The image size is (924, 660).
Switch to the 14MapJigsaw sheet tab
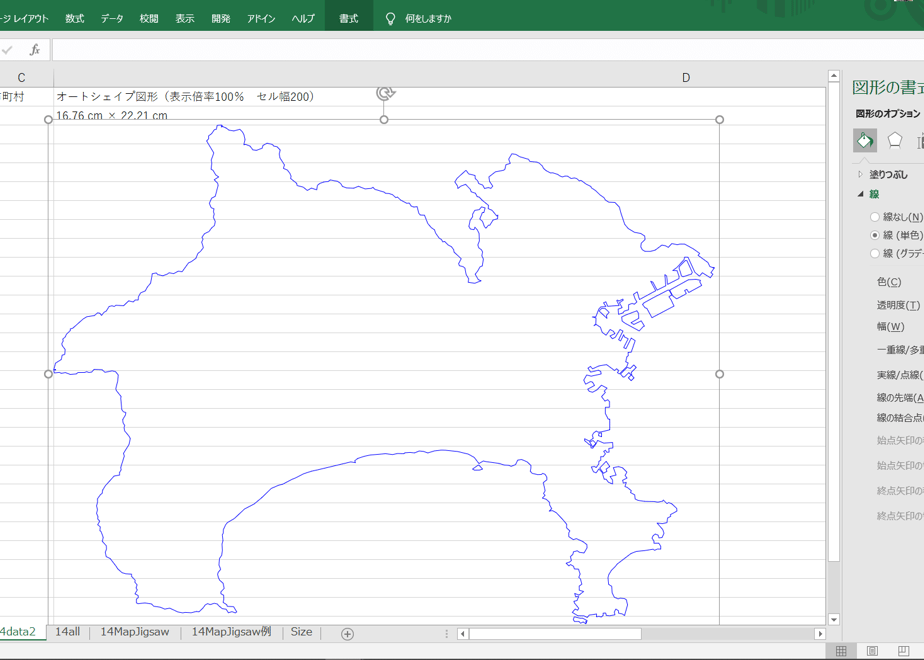tap(134, 632)
